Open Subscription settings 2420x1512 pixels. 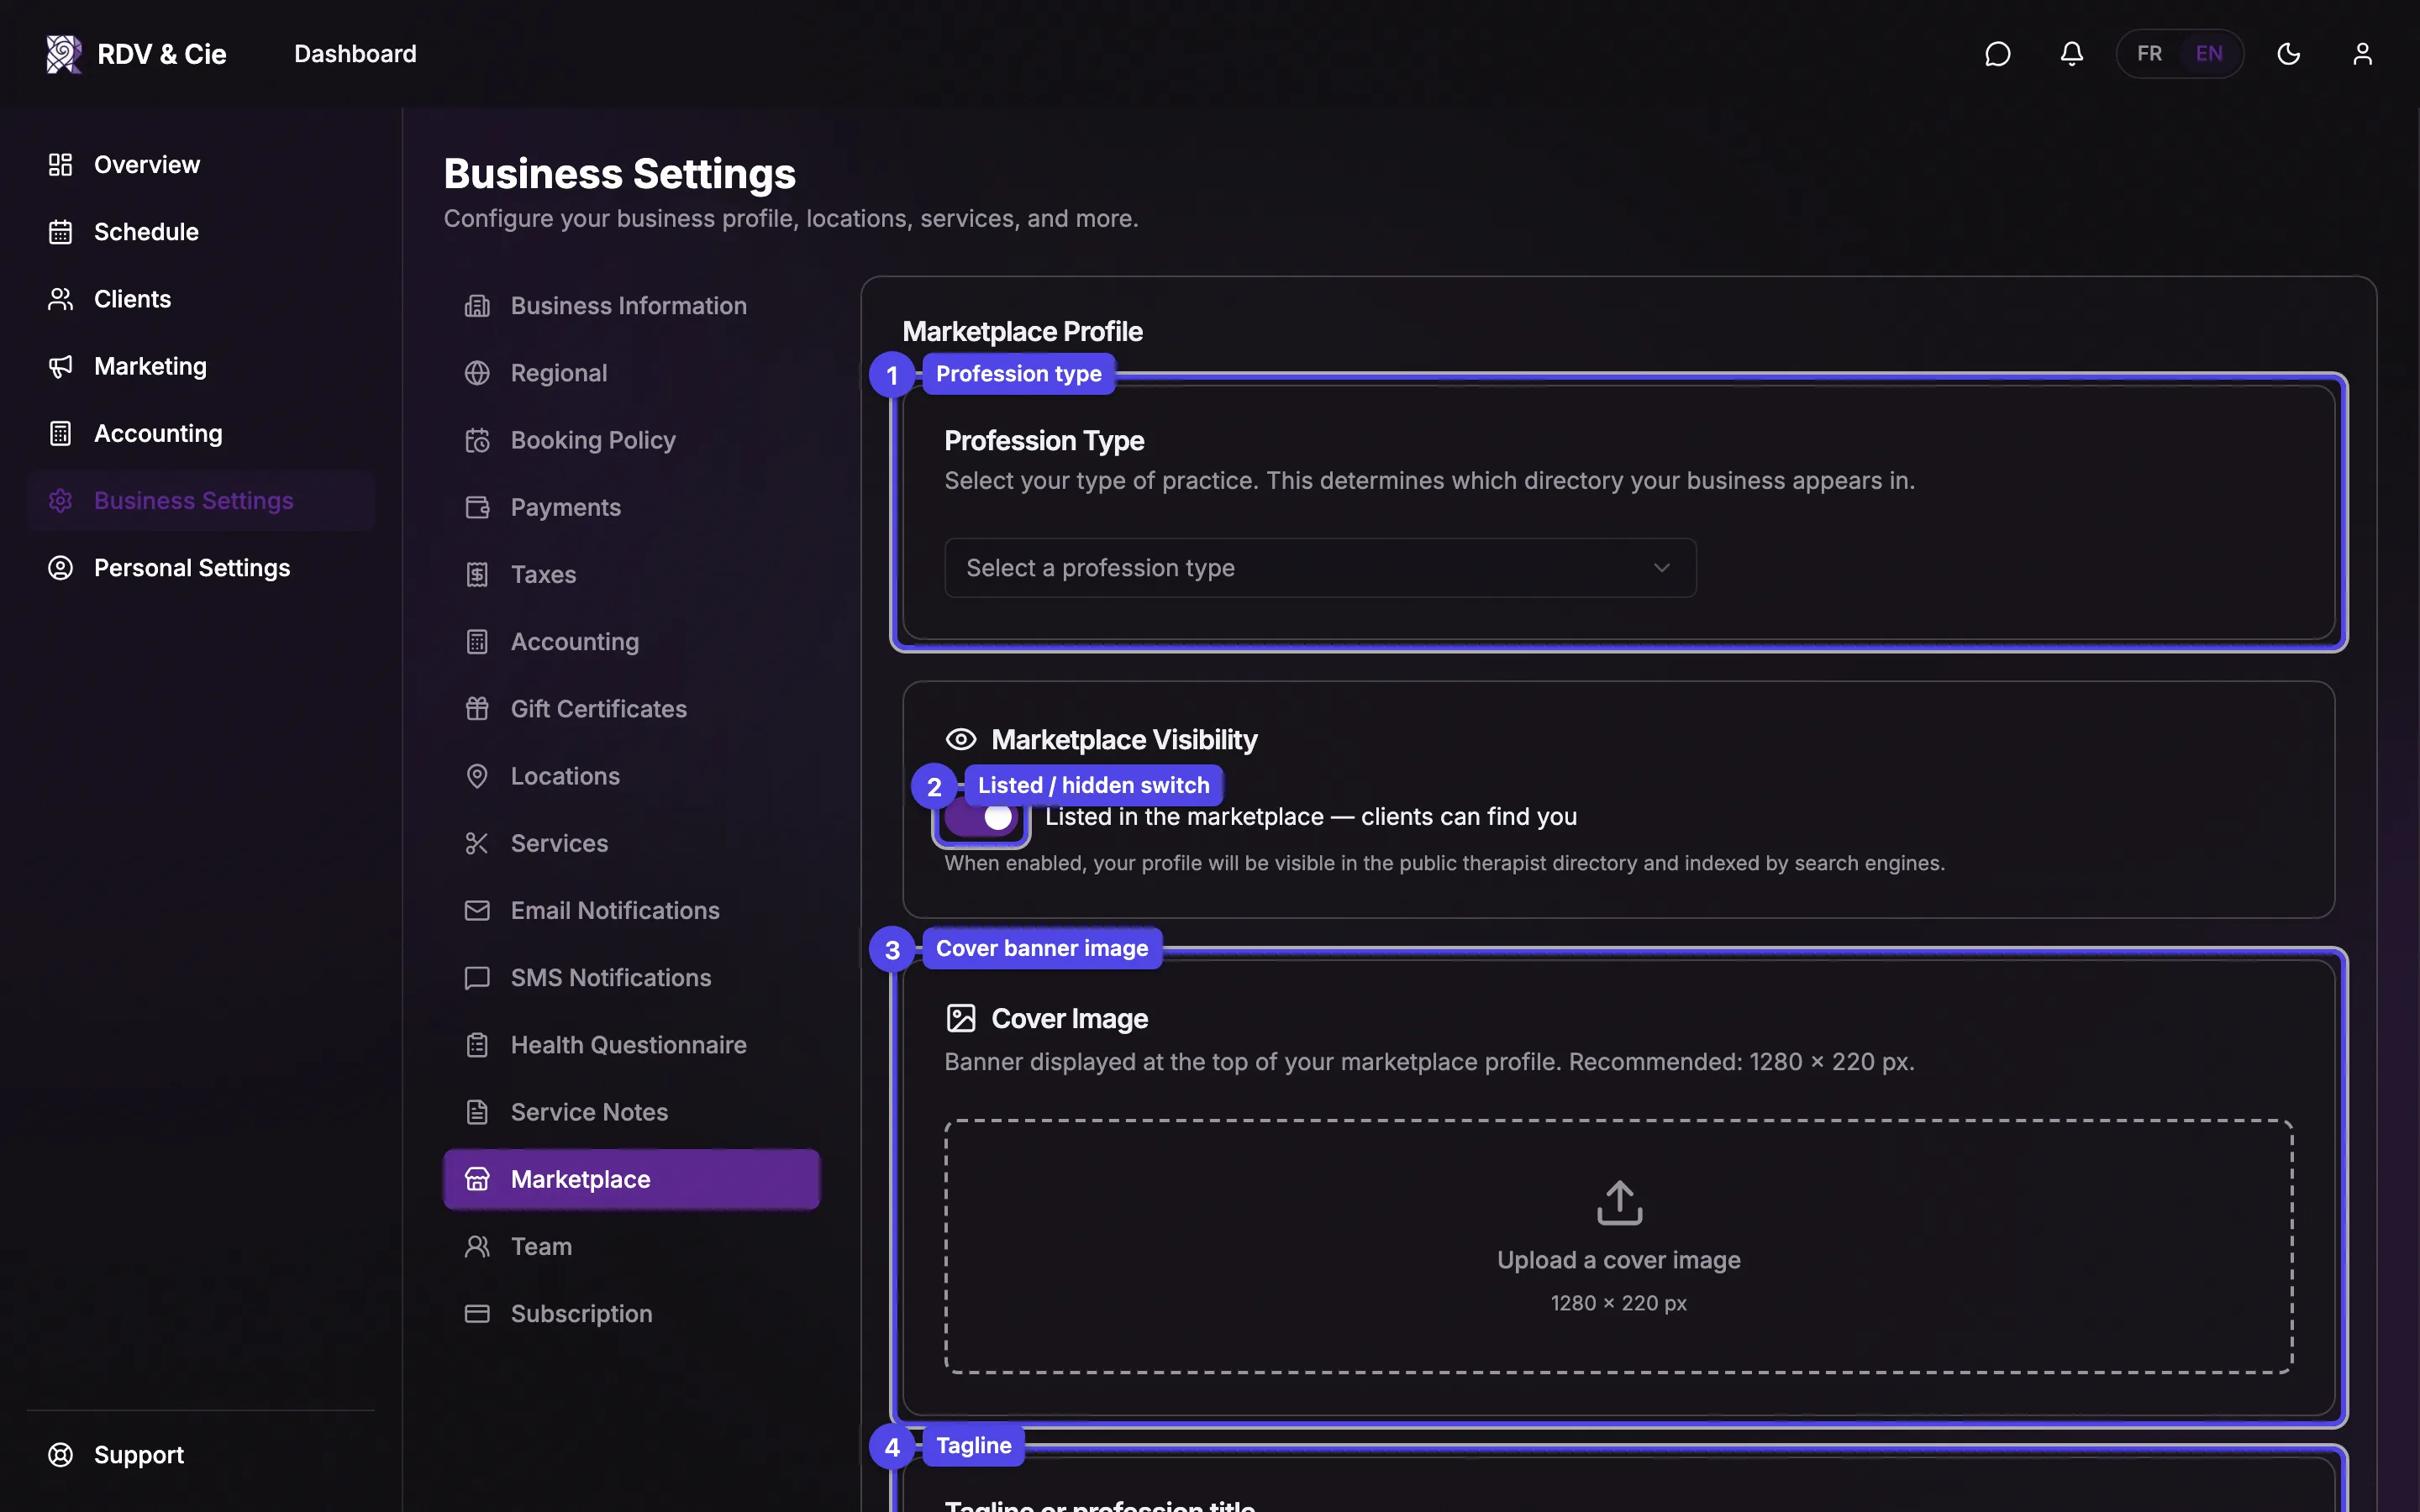pos(631,1314)
